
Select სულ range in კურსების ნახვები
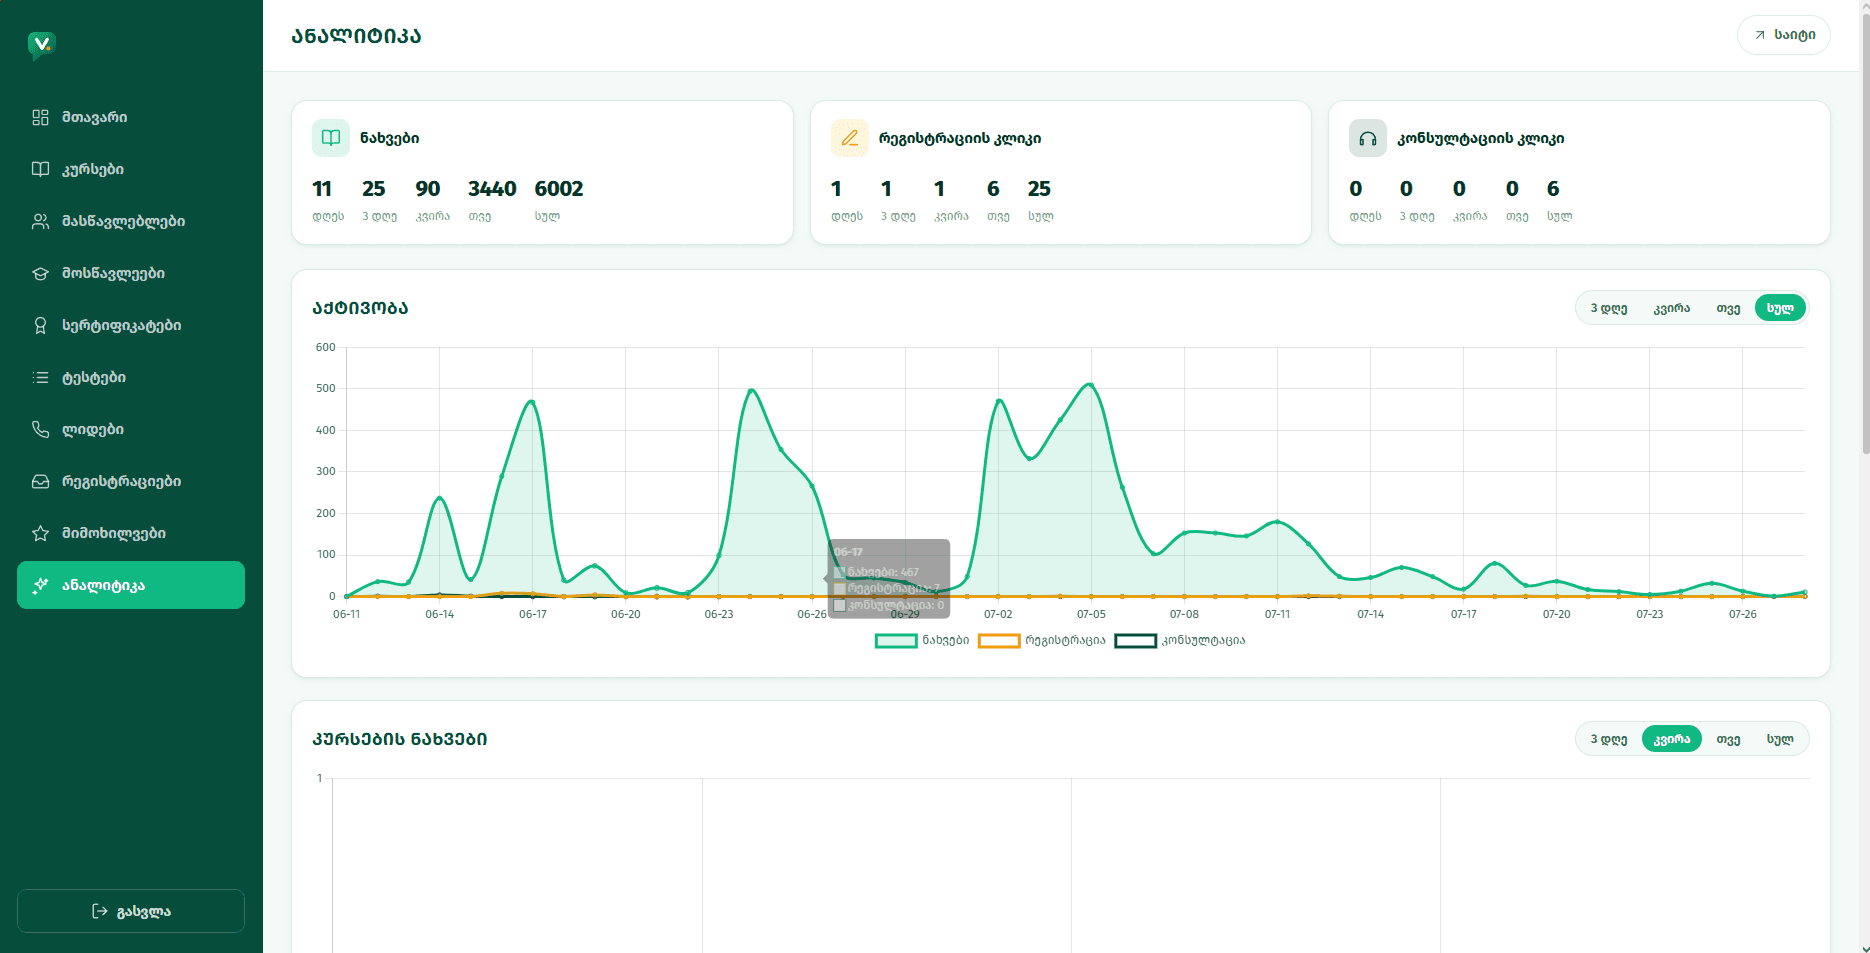coord(1780,739)
